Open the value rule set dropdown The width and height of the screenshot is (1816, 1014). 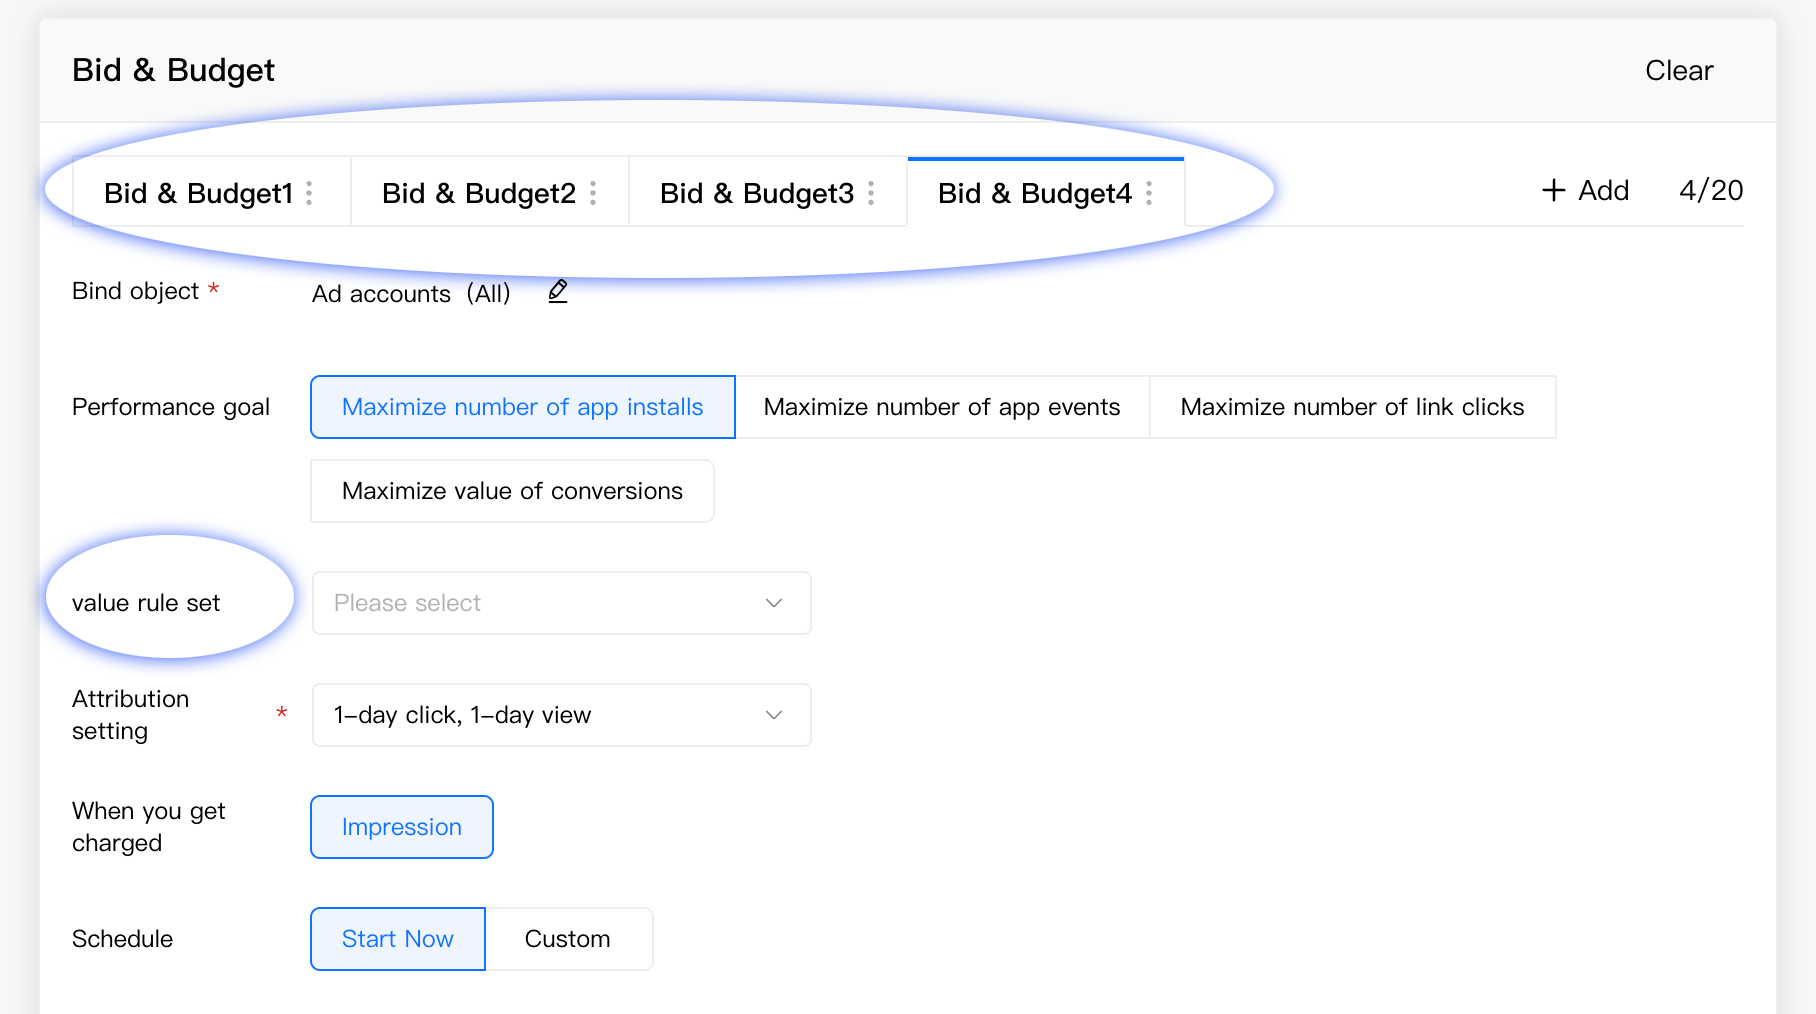click(560, 603)
